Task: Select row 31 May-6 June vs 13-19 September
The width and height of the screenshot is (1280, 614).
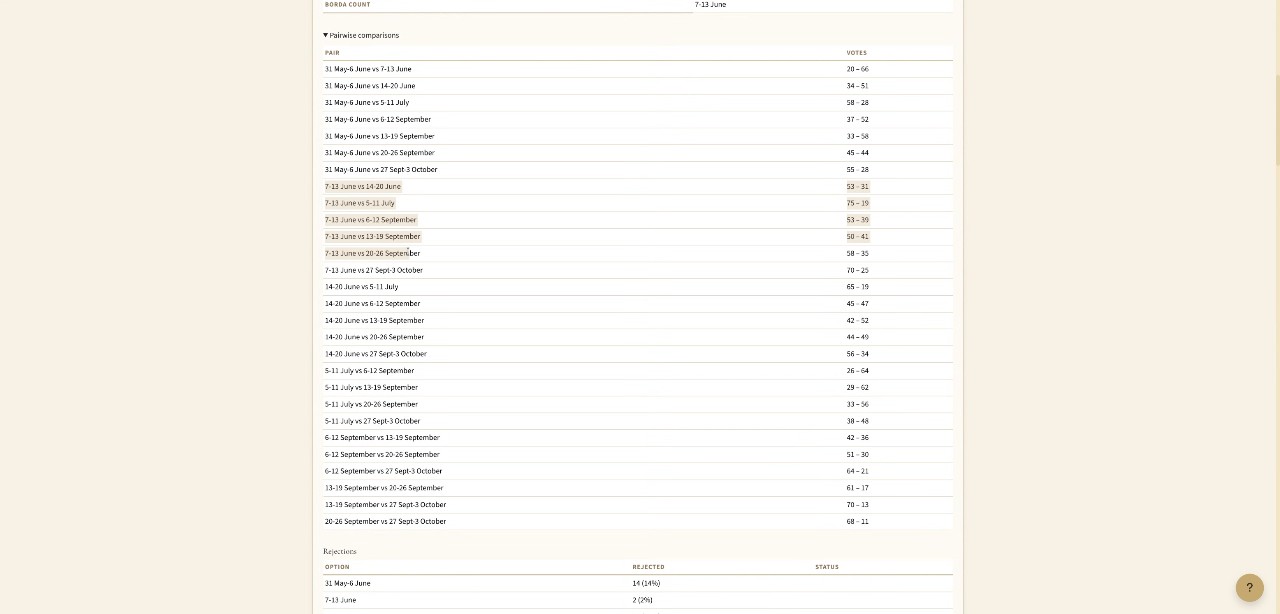Action: tap(638, 136)
